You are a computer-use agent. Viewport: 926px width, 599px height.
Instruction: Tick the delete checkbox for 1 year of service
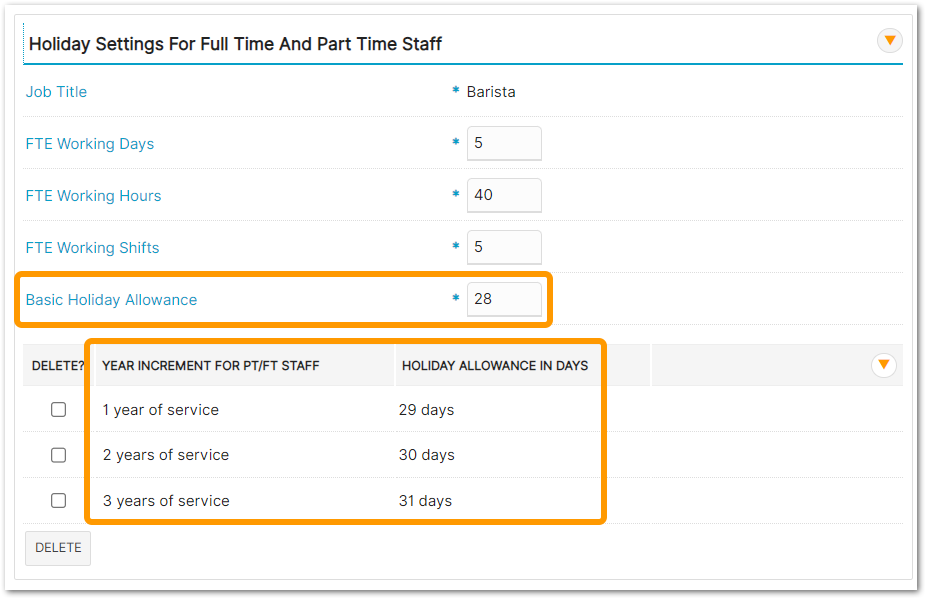point(59,410)
